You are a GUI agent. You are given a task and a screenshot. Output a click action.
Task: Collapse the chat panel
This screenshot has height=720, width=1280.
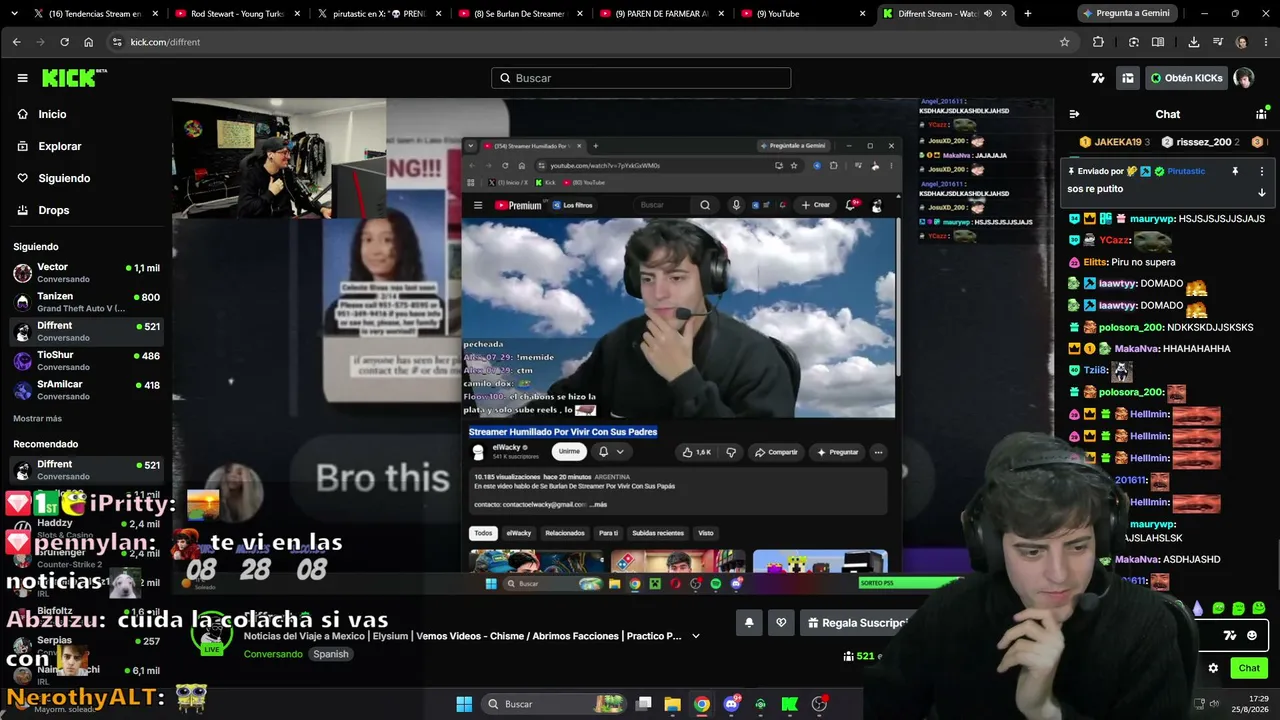[1074, 114]
